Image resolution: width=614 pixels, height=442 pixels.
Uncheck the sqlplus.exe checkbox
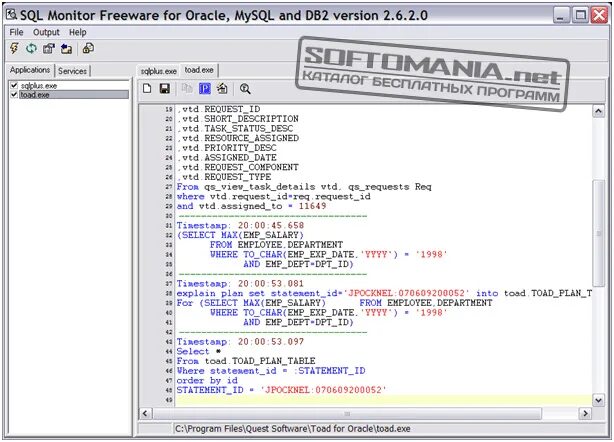(14, 85)
